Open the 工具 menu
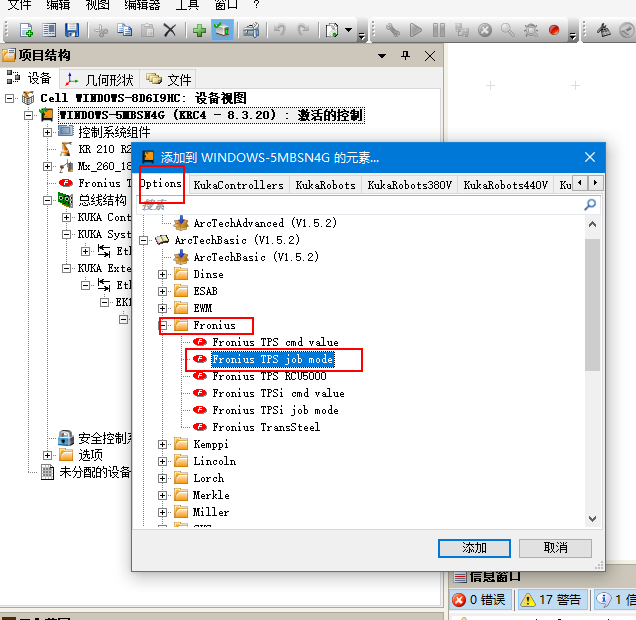Image resolution: width=636 pixels, height=620 pixels. pyautogui.click(x=187, y=5)
